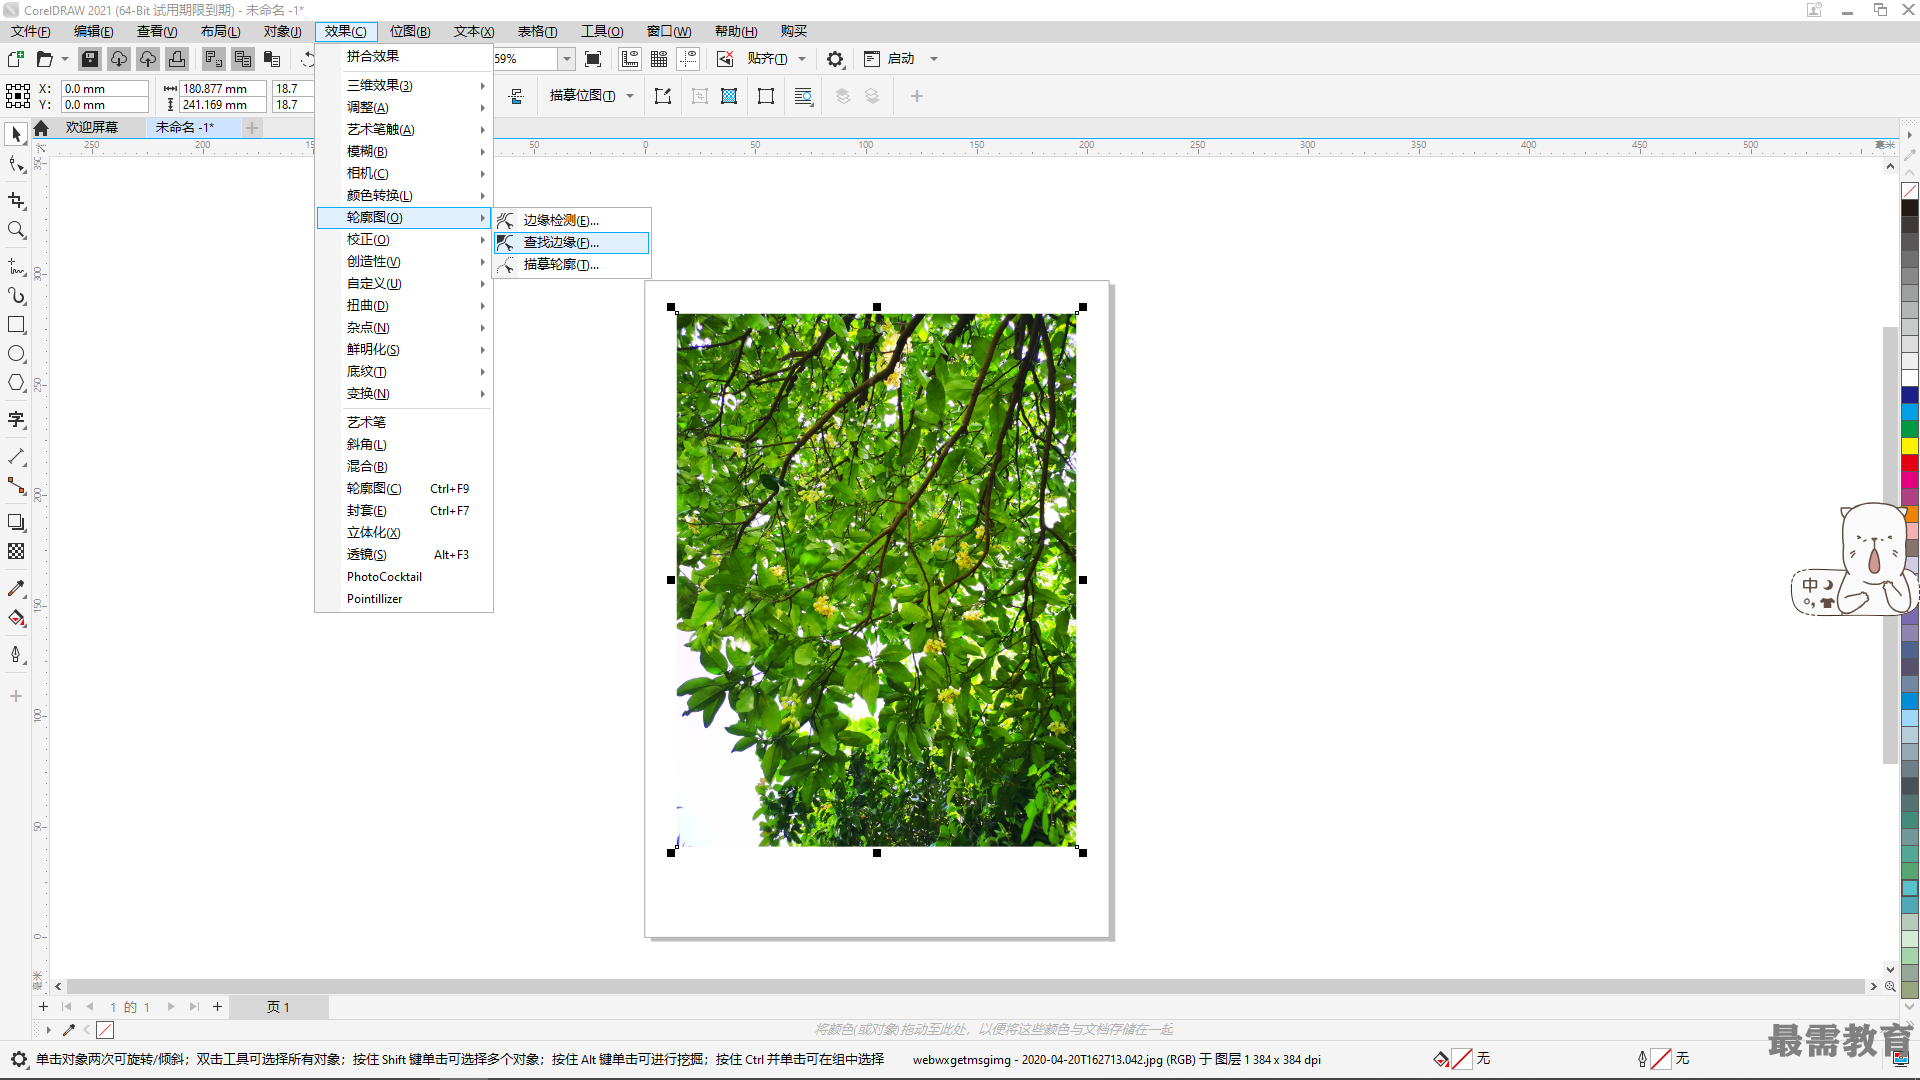
Task: Select the Shape edit tool
Action: tap(16, 165)
